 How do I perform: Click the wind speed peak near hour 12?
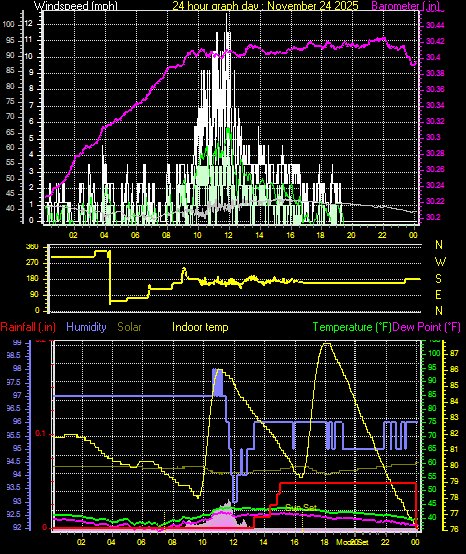click(226, 15)
